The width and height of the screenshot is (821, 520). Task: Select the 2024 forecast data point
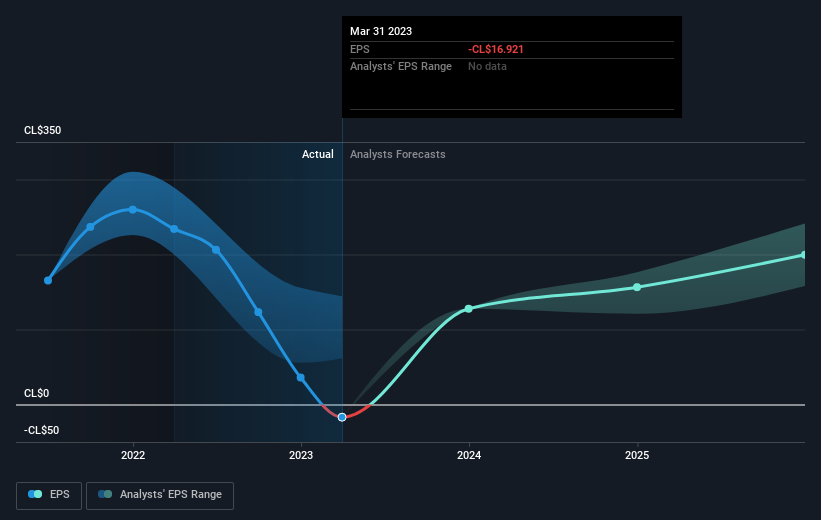pyautogui.click(x=469, y=309)
